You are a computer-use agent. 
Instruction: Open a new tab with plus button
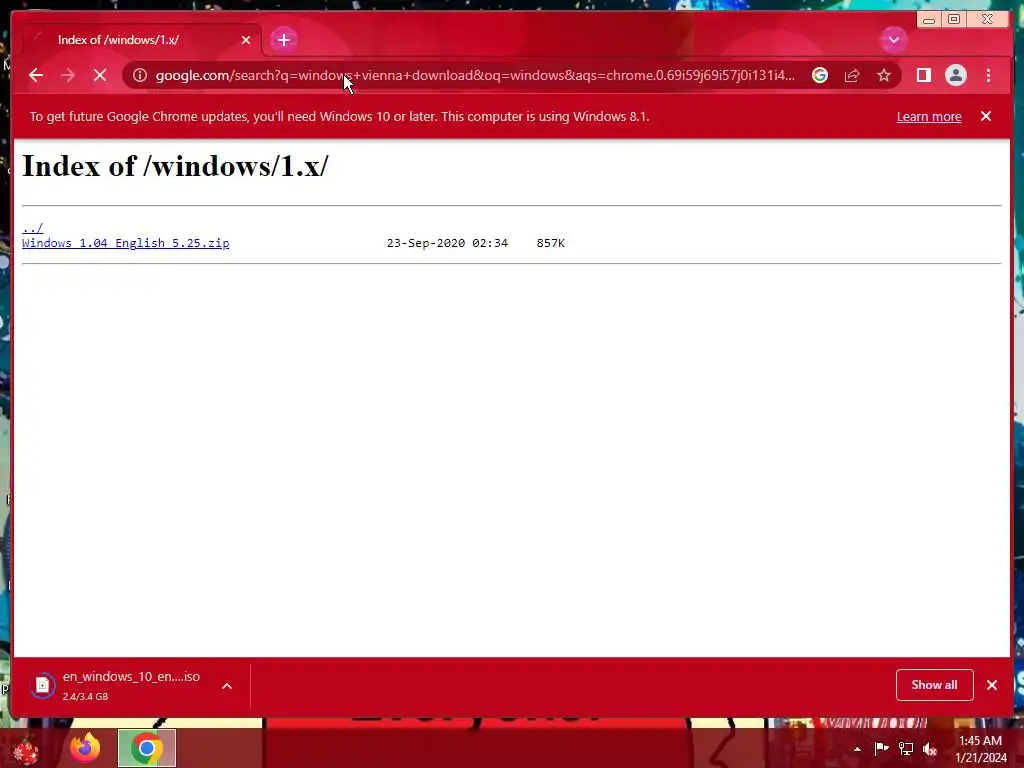283,40
